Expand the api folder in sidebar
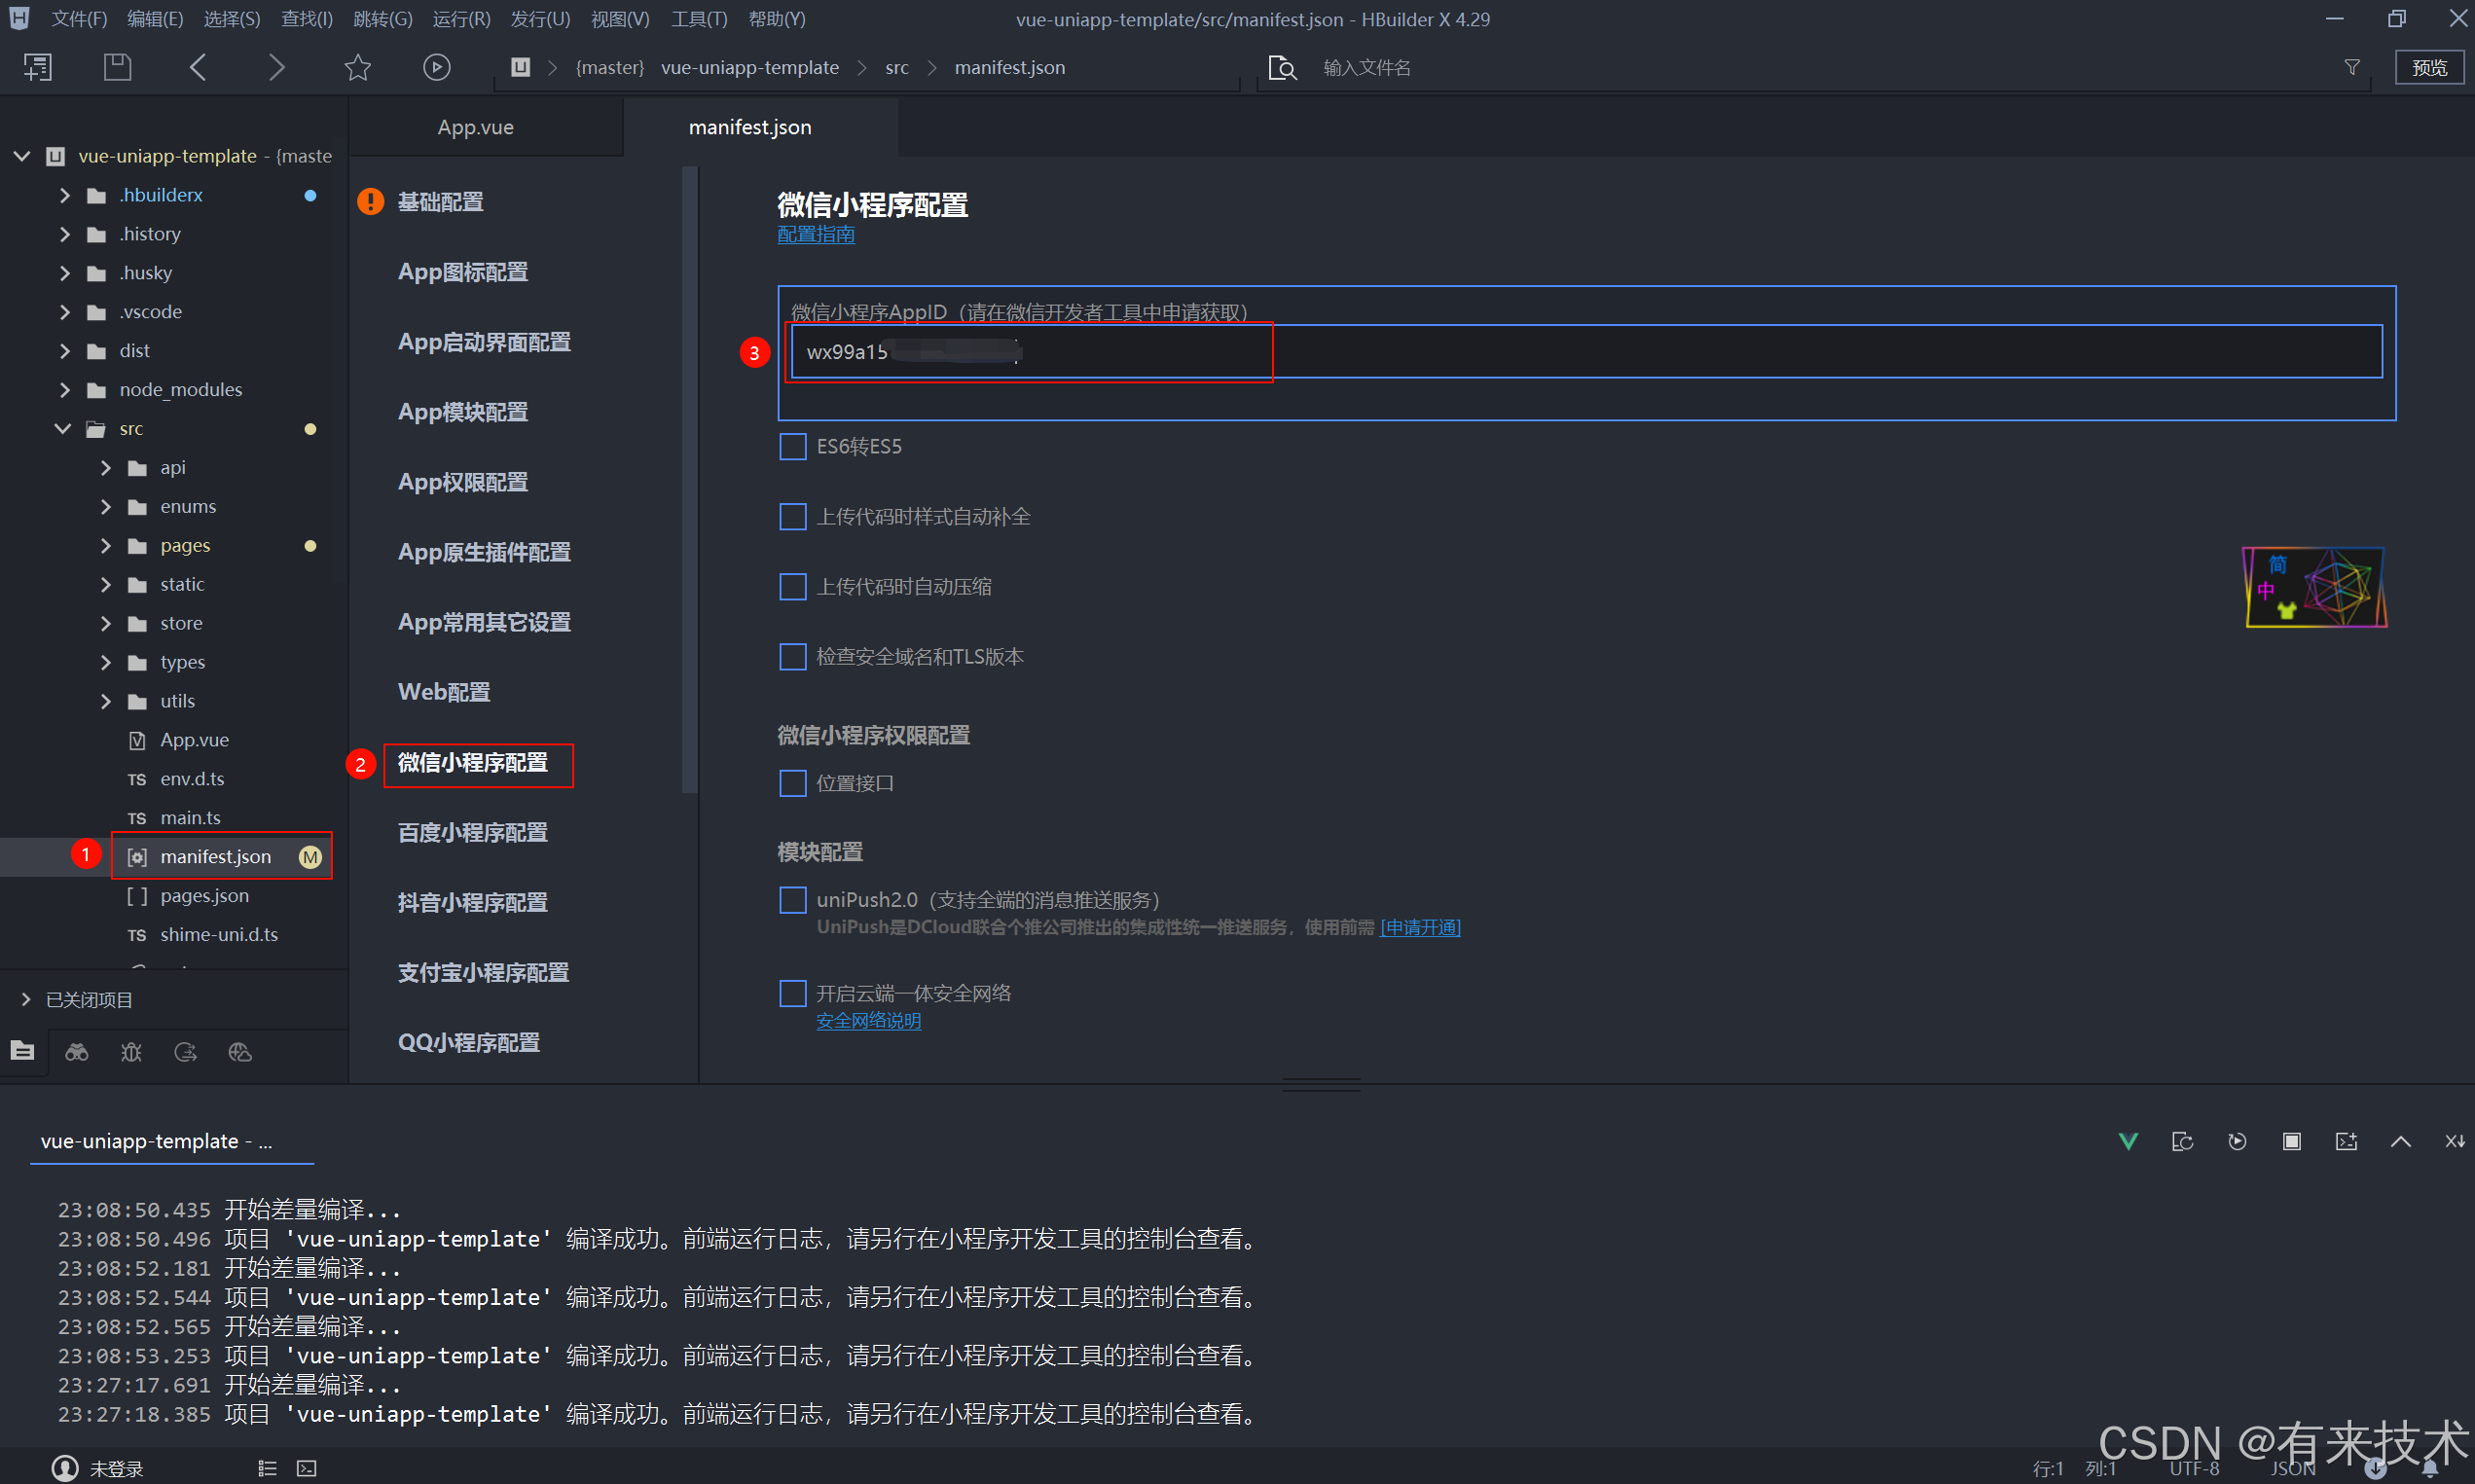 [x=100, y=468]
